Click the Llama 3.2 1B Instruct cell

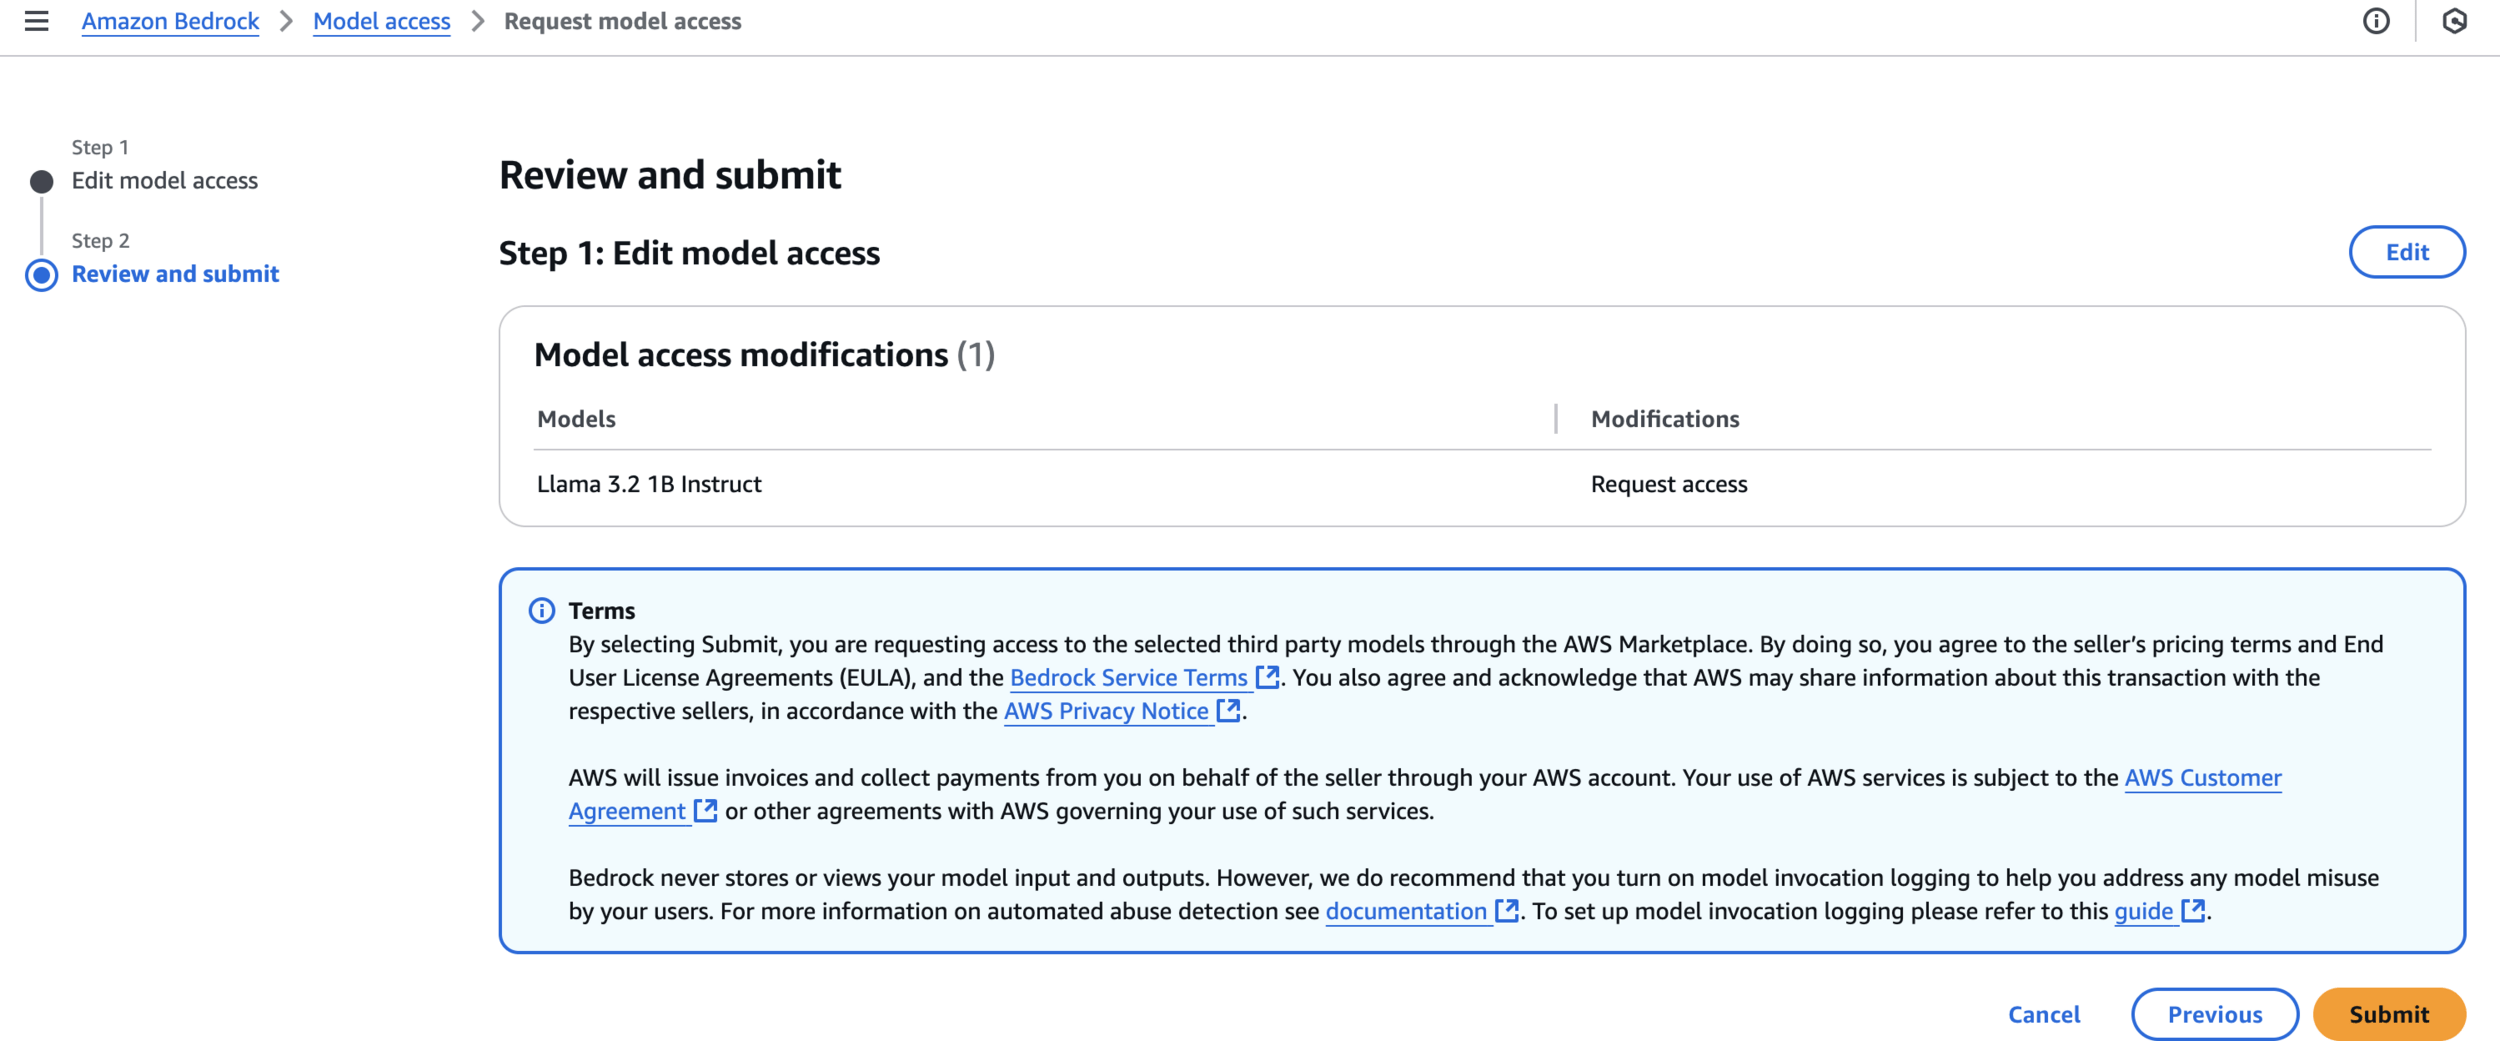tap(649, 484)
